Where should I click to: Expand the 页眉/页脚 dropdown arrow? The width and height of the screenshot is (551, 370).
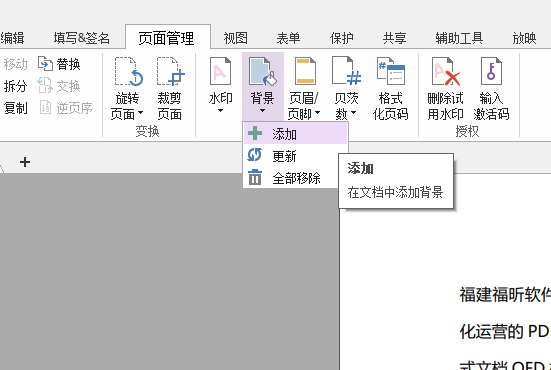pos(317,113)
